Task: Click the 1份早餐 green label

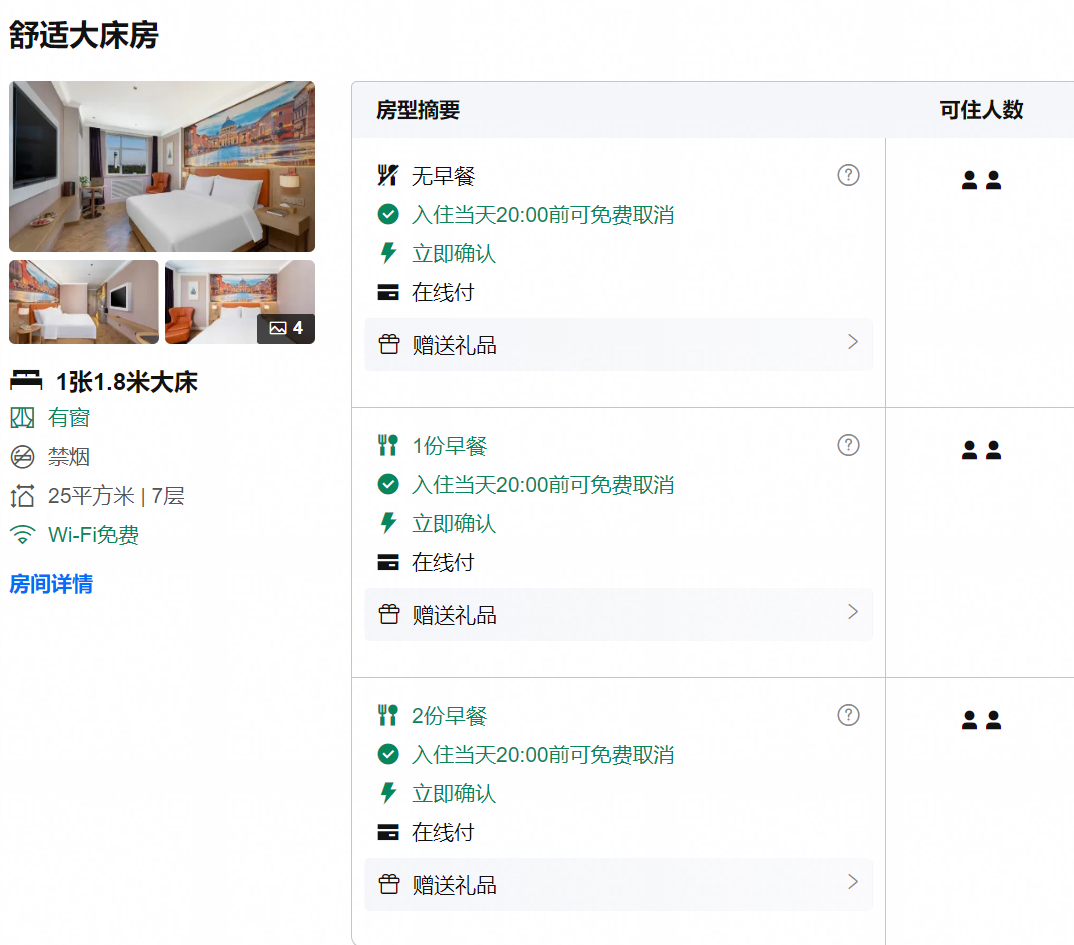Action: [x=449, y=446]
